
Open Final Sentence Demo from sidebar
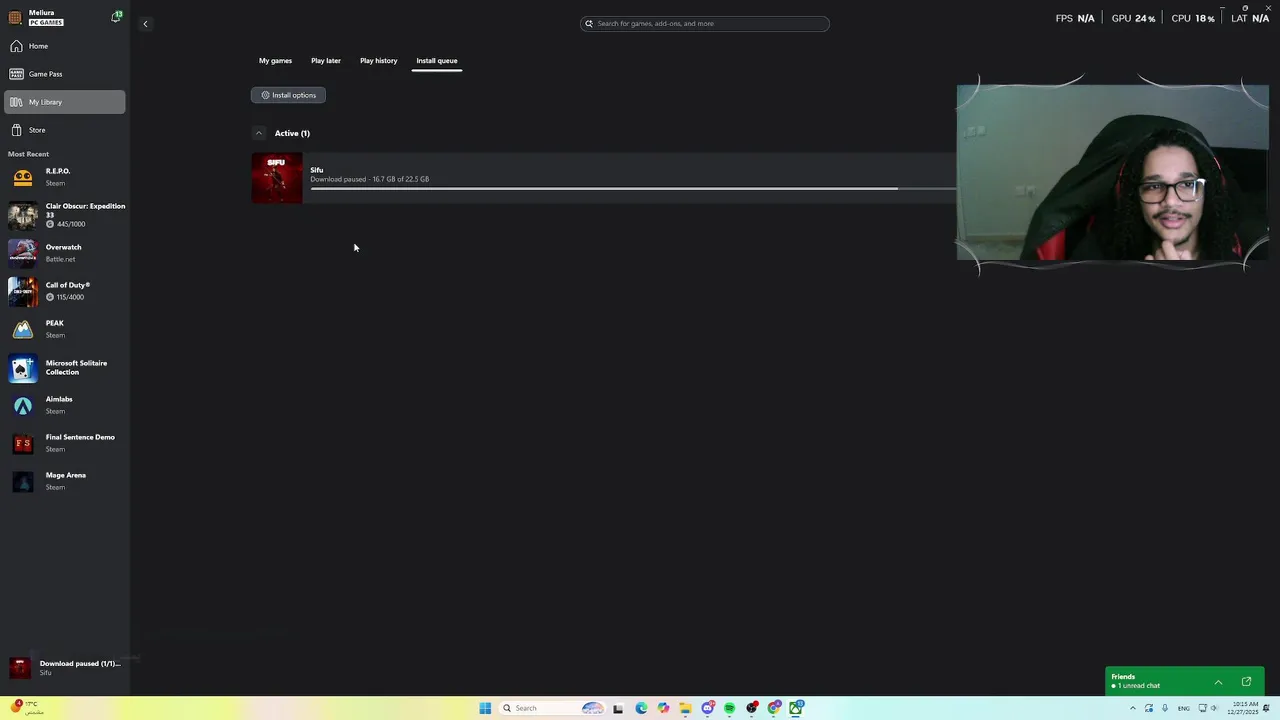tap(65, 443)
